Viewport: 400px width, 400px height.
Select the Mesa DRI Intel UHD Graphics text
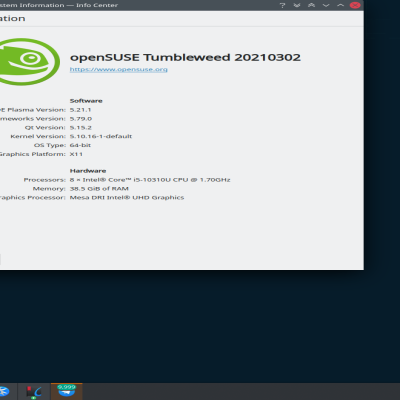click(127, 198)
